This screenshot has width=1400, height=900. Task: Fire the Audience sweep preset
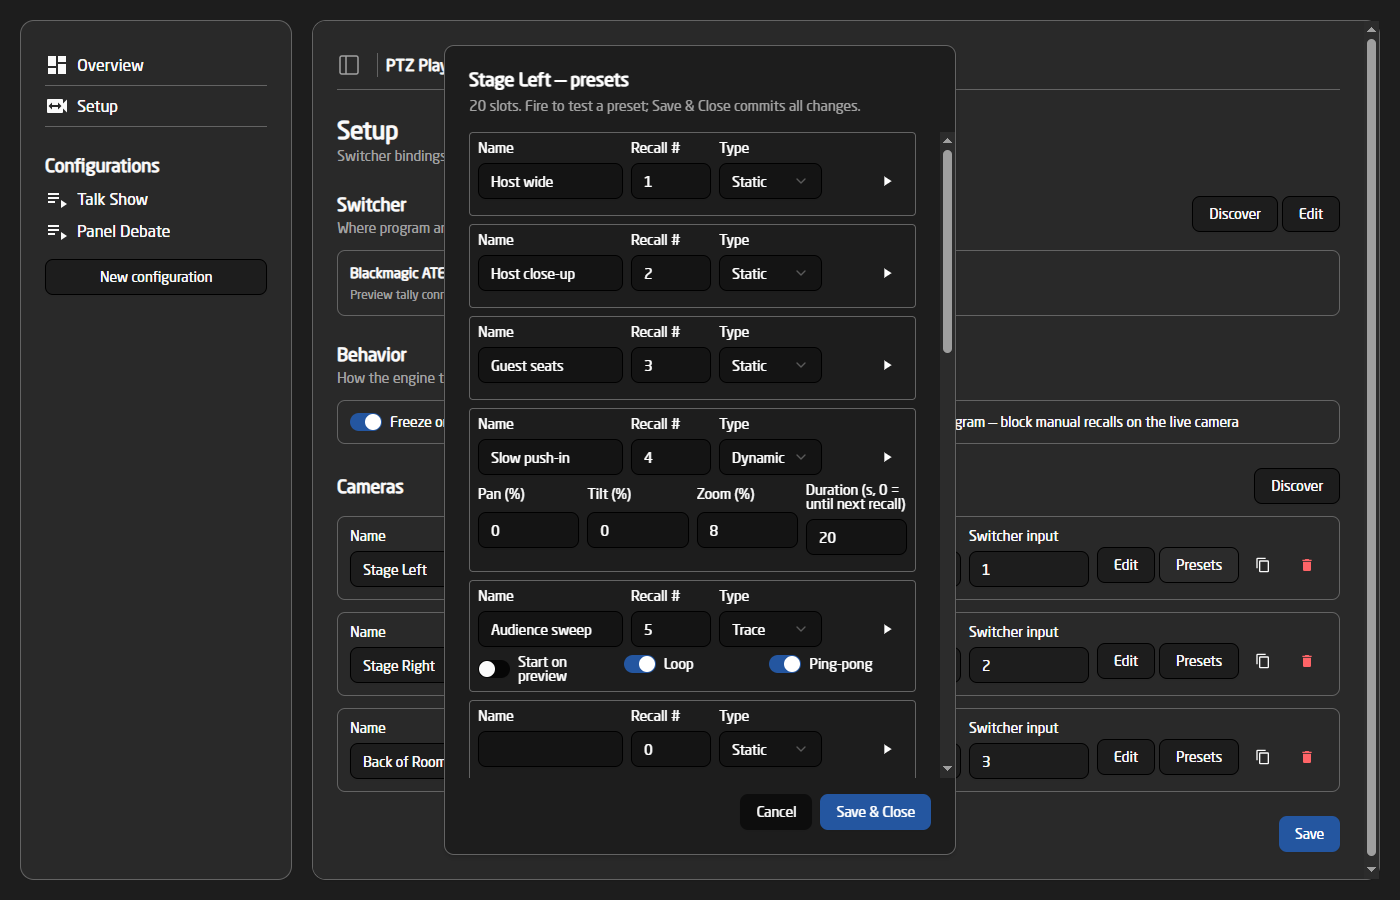[887, 629]
